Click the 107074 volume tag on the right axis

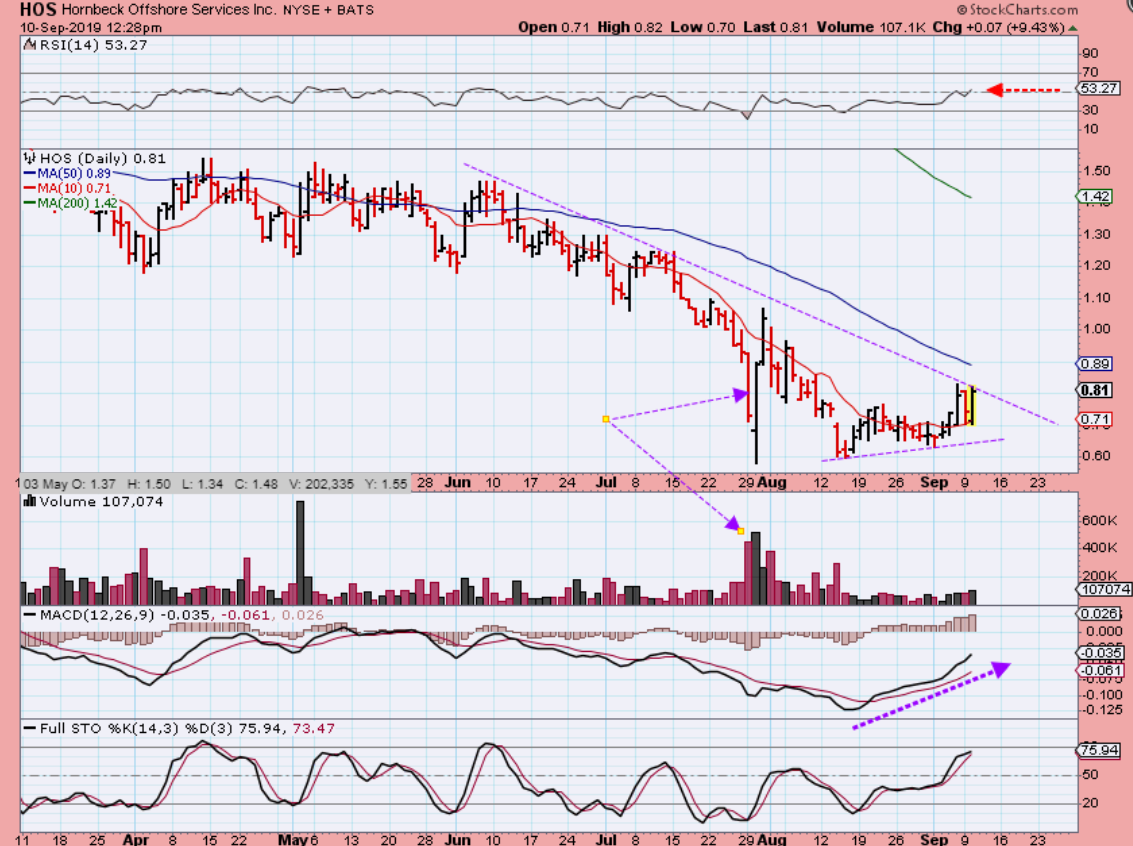click(1105, 590)
